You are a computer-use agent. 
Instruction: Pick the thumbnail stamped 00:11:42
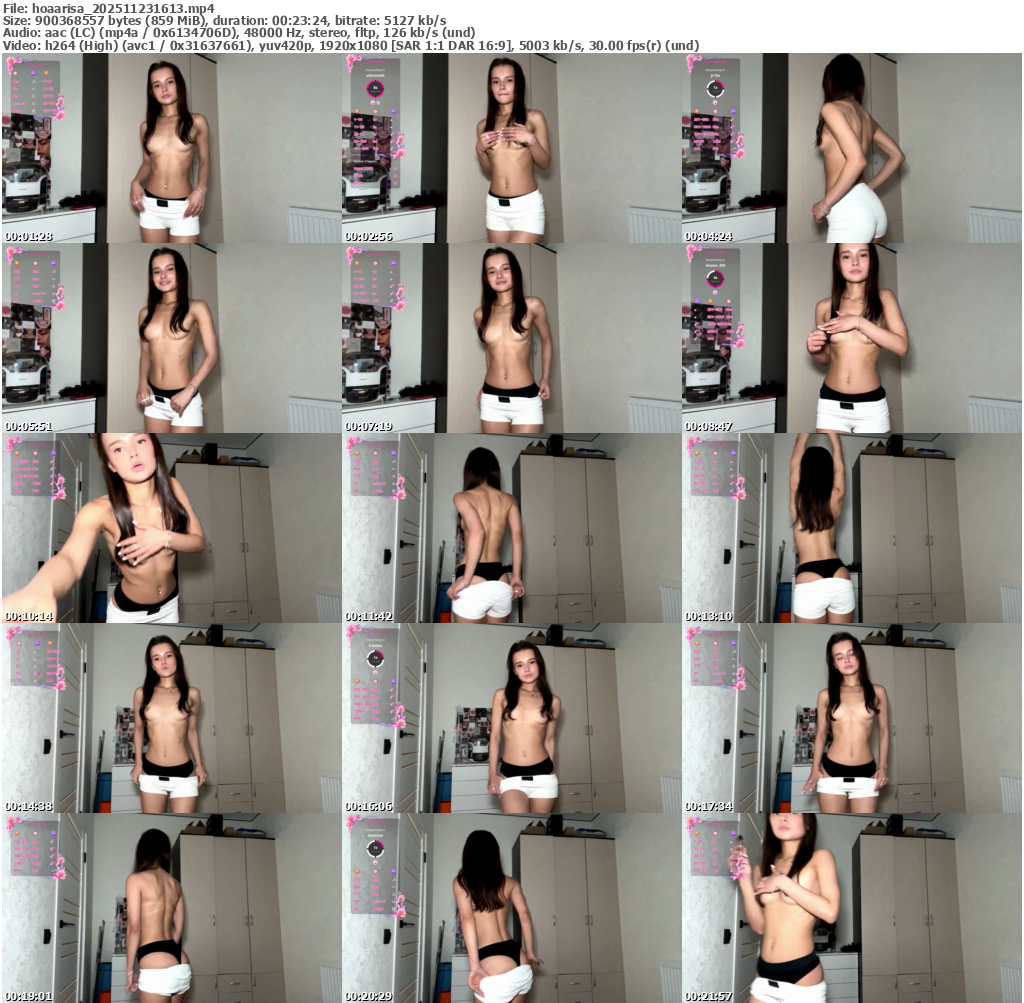(512, 528)
